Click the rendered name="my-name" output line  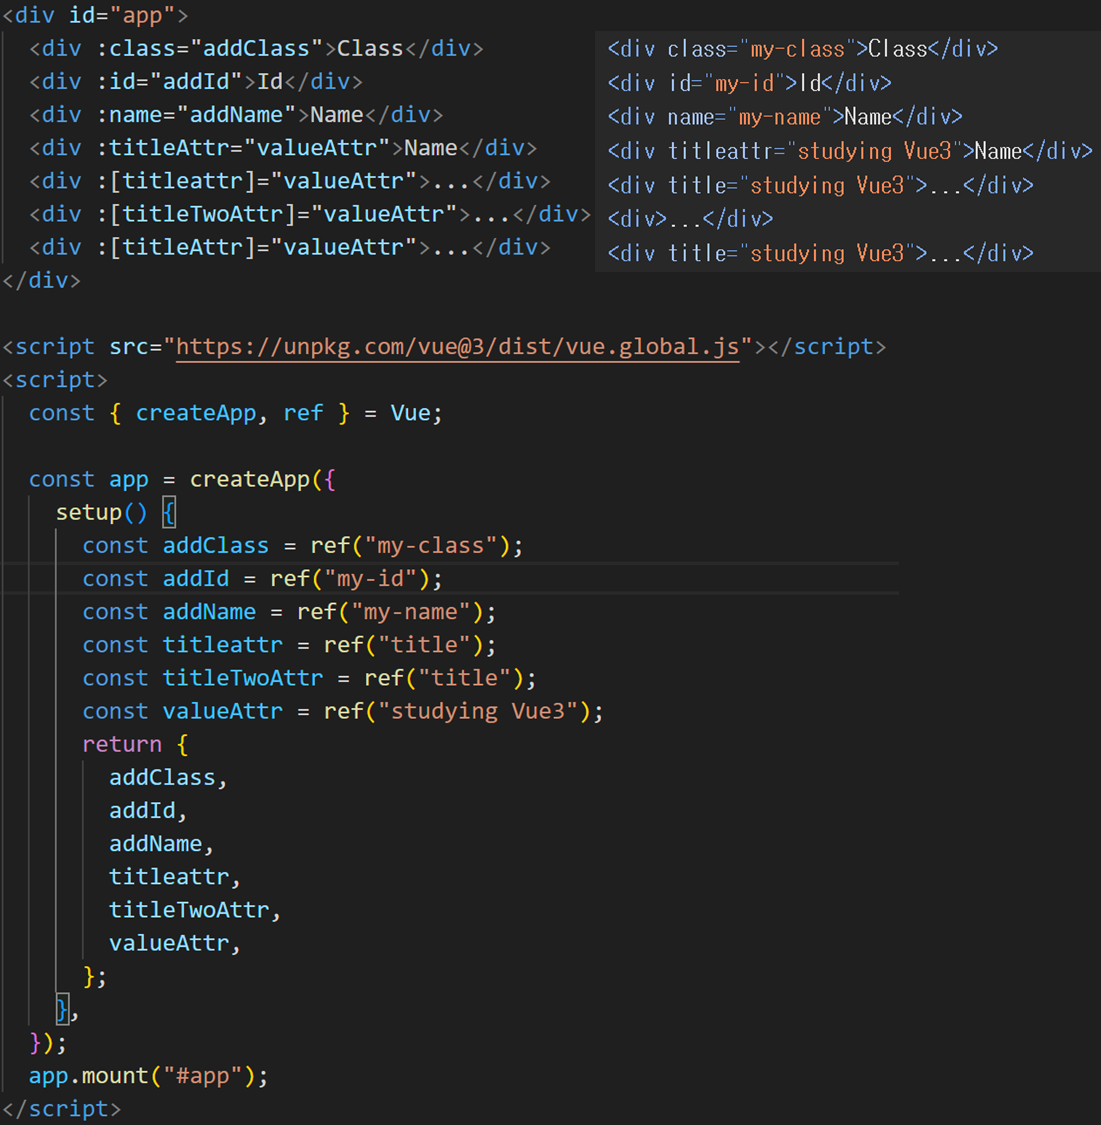coord(785,117)
